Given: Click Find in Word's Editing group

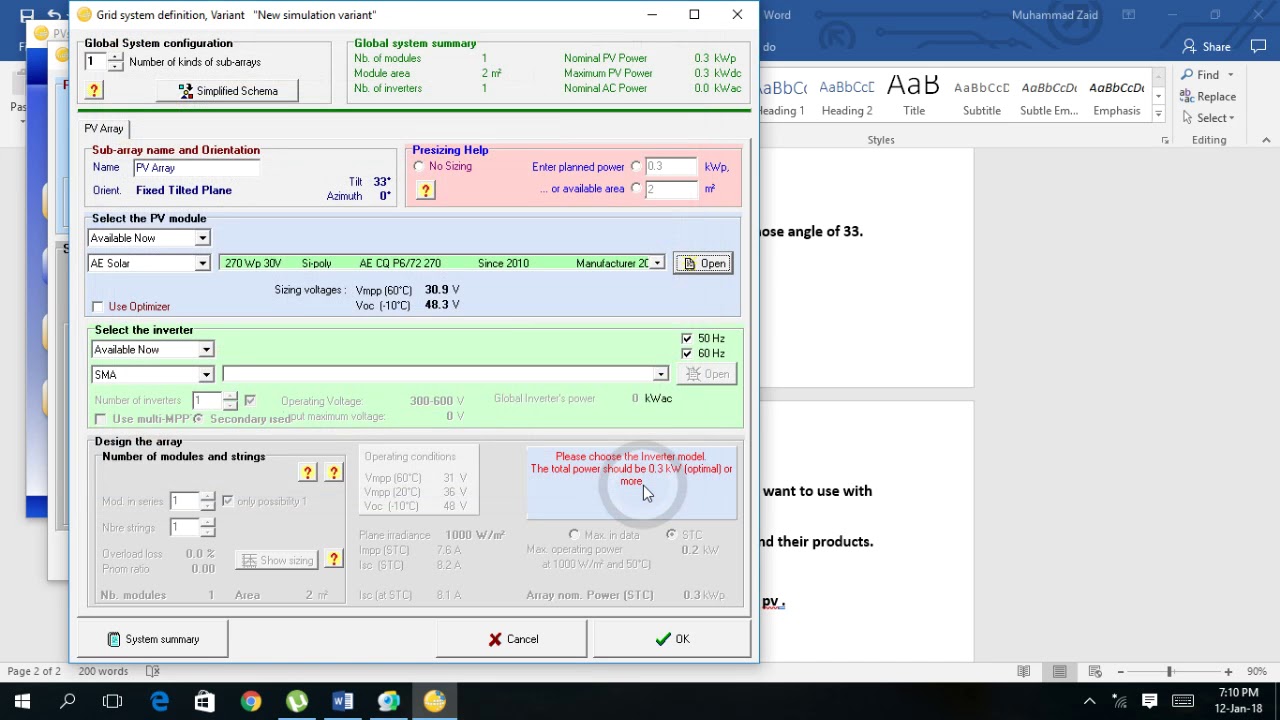Looking at the screenshot, I should click(x=1200, y=75).
